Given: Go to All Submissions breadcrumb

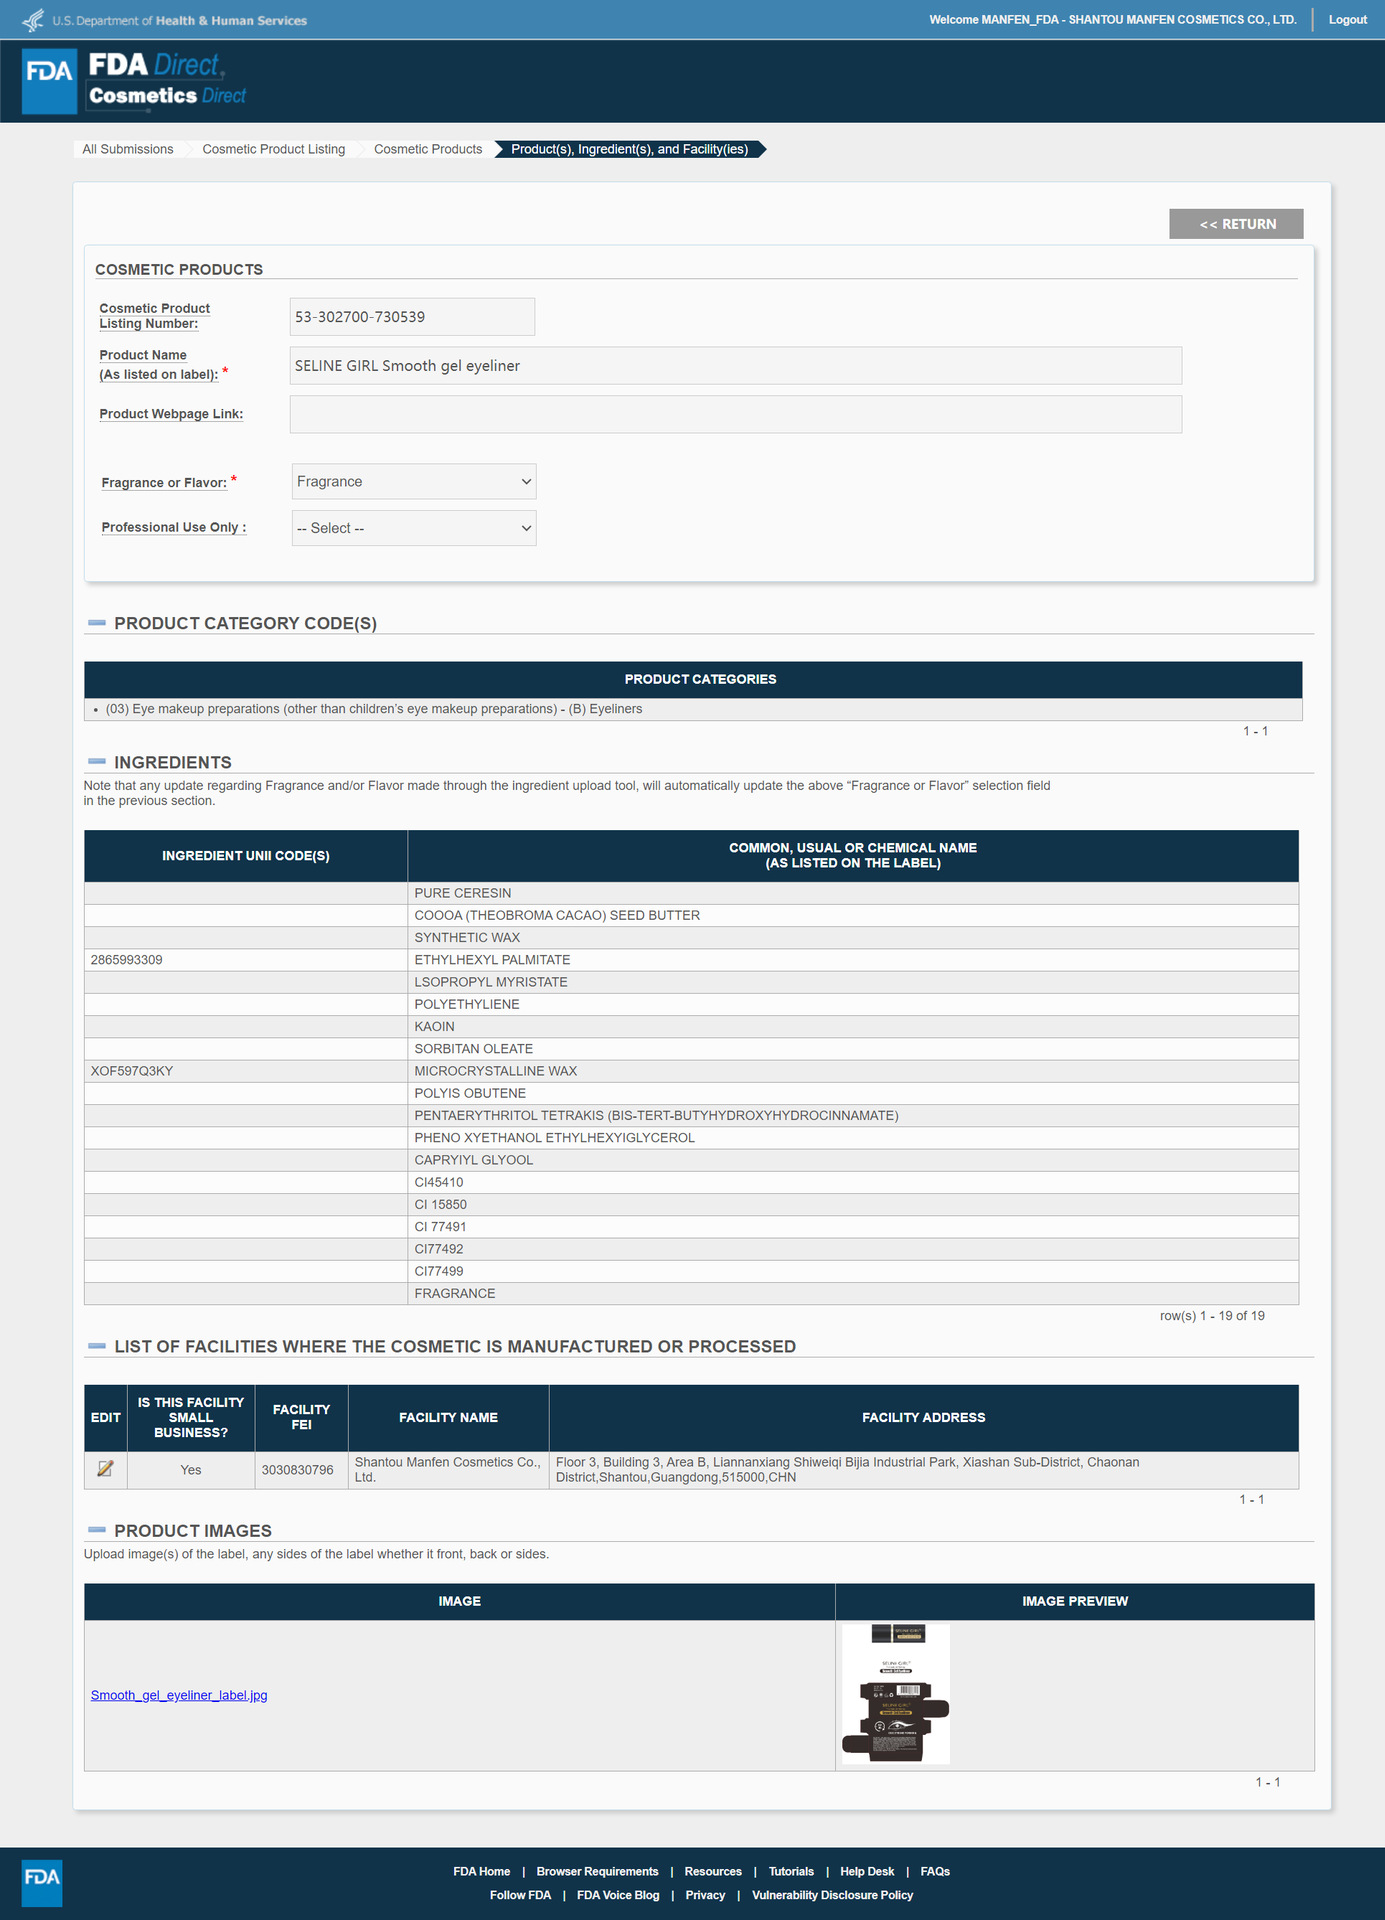Looking at the screenshot, I should pyautogui.click(x=128, y=149).
